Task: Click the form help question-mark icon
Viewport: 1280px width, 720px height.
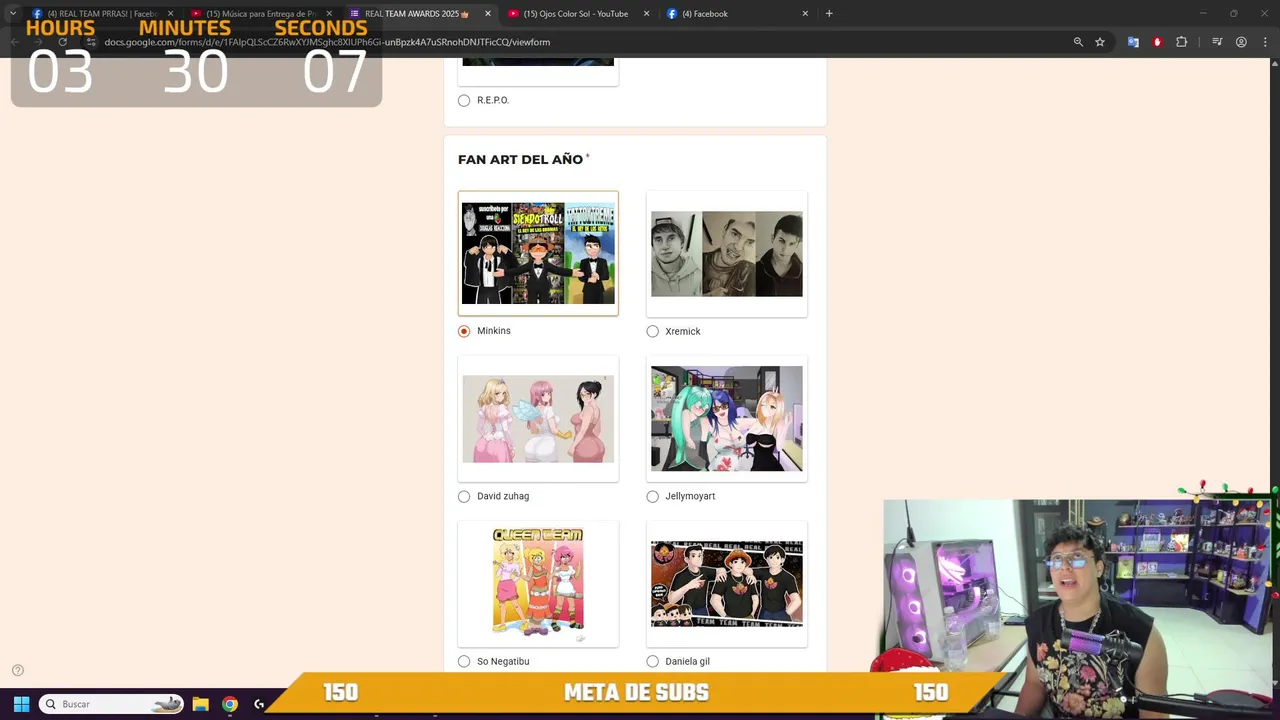Action: pos(17,671)
